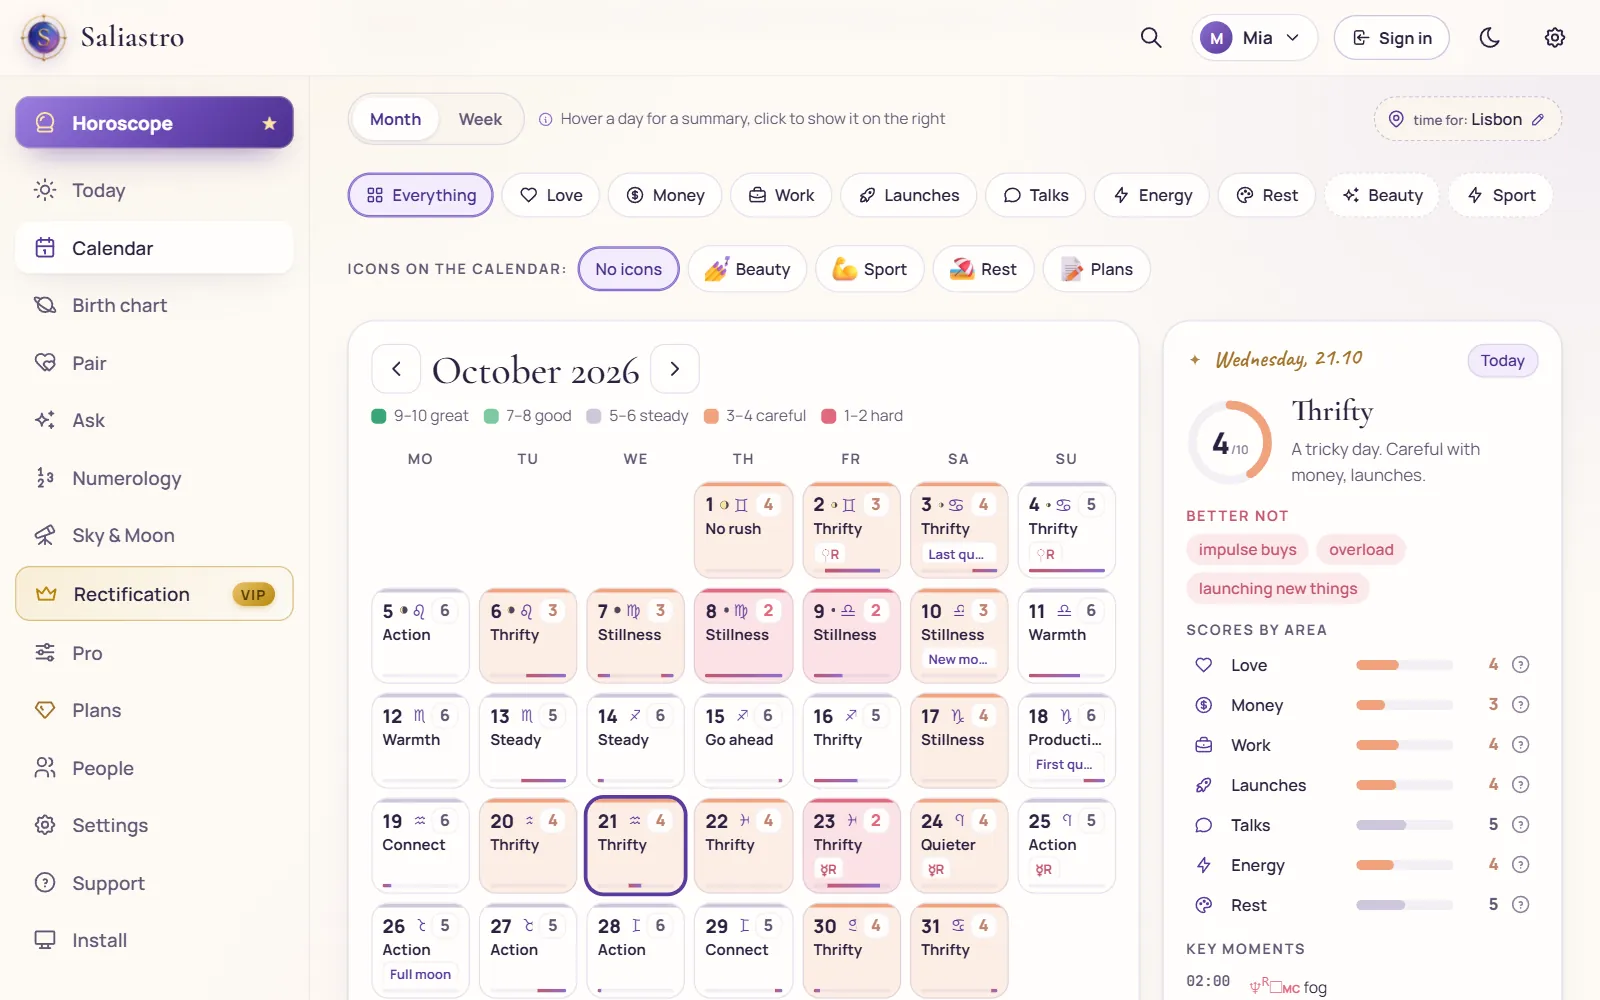Click the Support question icon
Viewport: 1600px width, 1000px height.
coord(45,883)
